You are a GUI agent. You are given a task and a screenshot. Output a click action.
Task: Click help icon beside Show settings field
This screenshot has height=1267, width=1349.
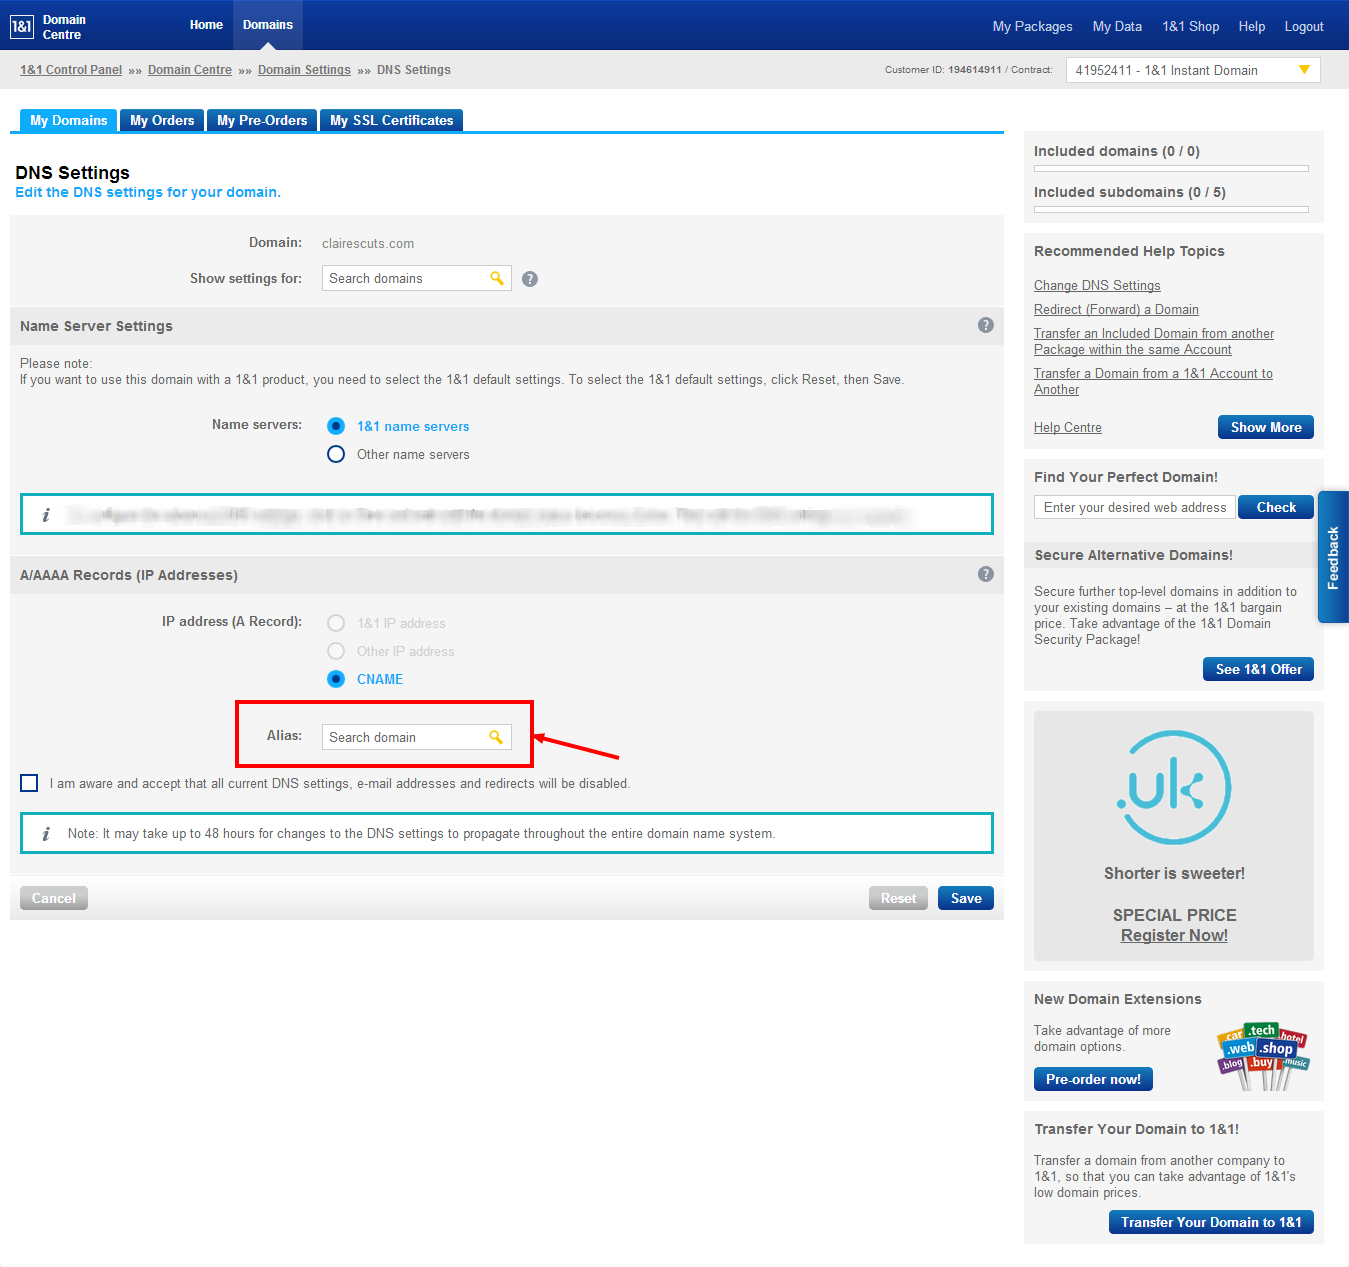pyautogui.click(x=530, y=279)
